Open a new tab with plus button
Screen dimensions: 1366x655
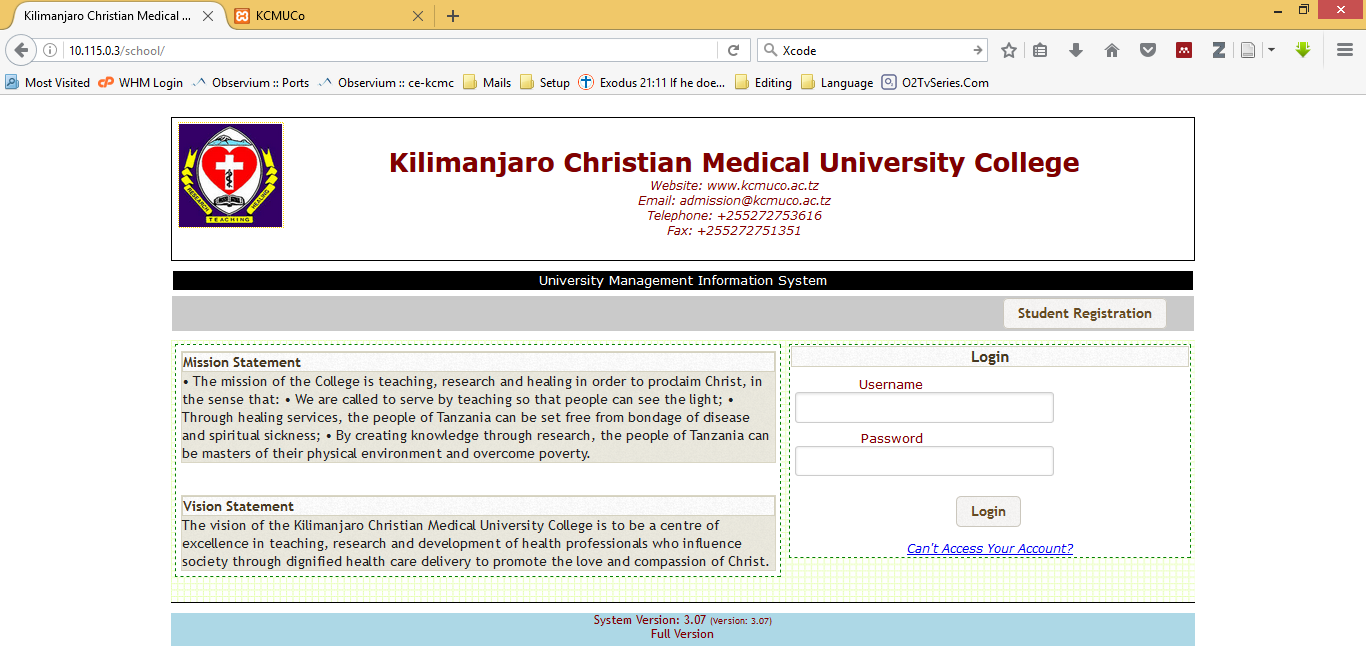click(453, 16)
